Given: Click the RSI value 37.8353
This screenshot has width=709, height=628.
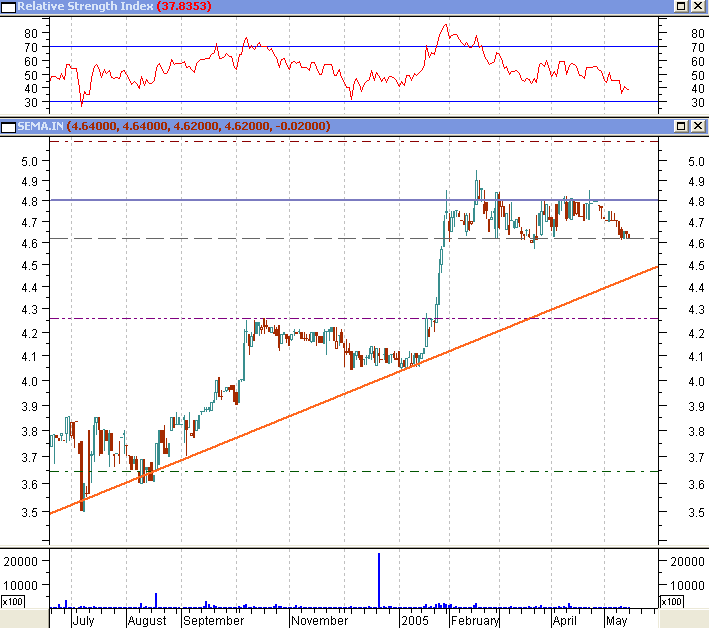Looking at the screenshot, I should pyautogui.click(x=184, y=6).
